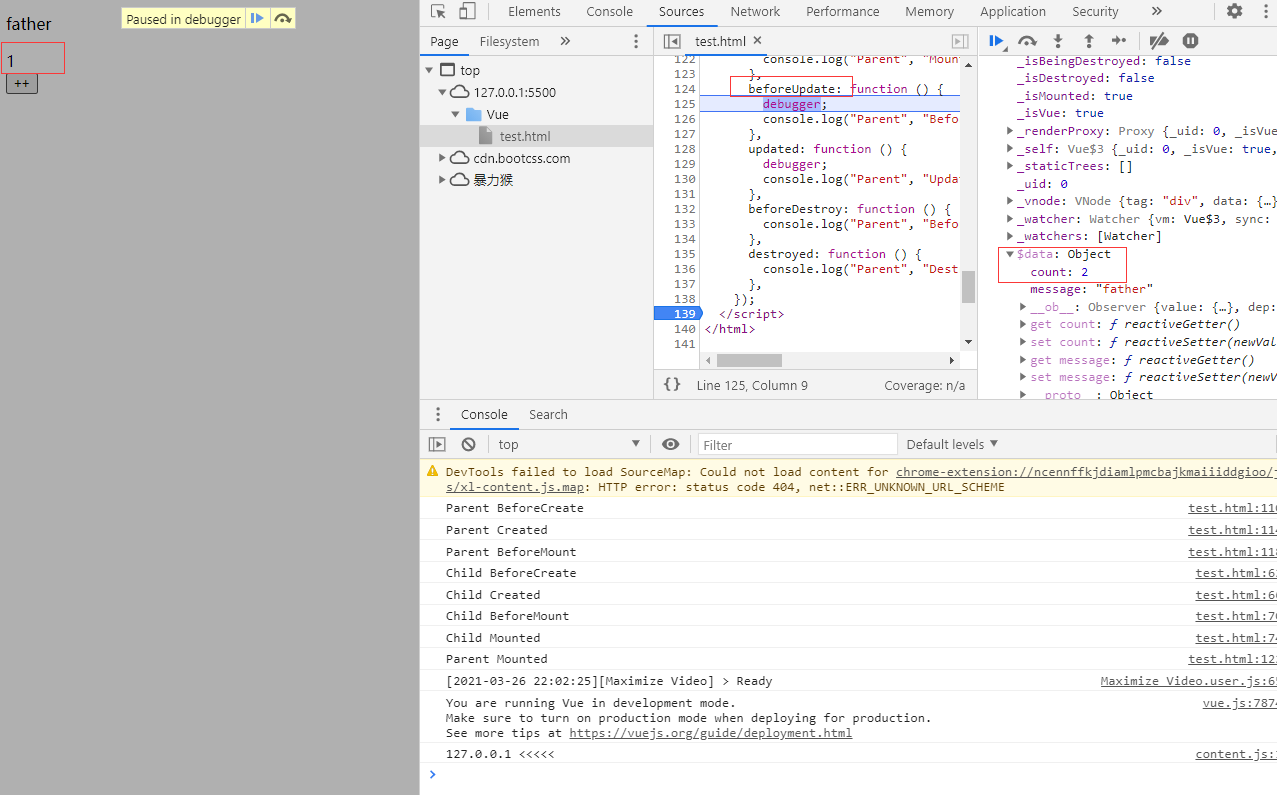This screenshot has height=795, width=1277.
Task: Create live expression eye icon
Action: [x=670, y=444]
